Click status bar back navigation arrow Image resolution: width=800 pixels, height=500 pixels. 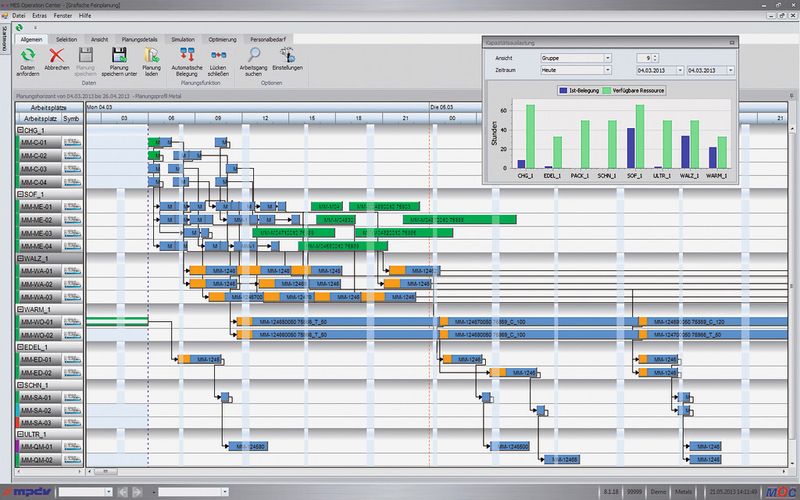point(122,492)
